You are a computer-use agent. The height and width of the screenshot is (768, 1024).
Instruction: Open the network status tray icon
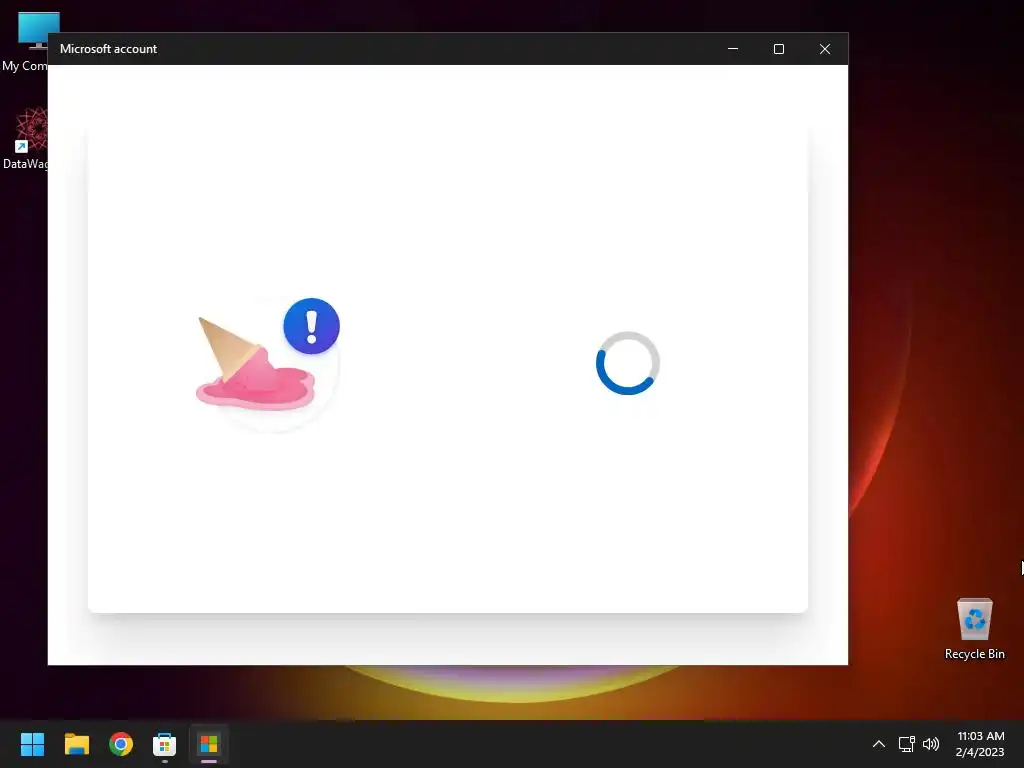click(x=906, y=744)
